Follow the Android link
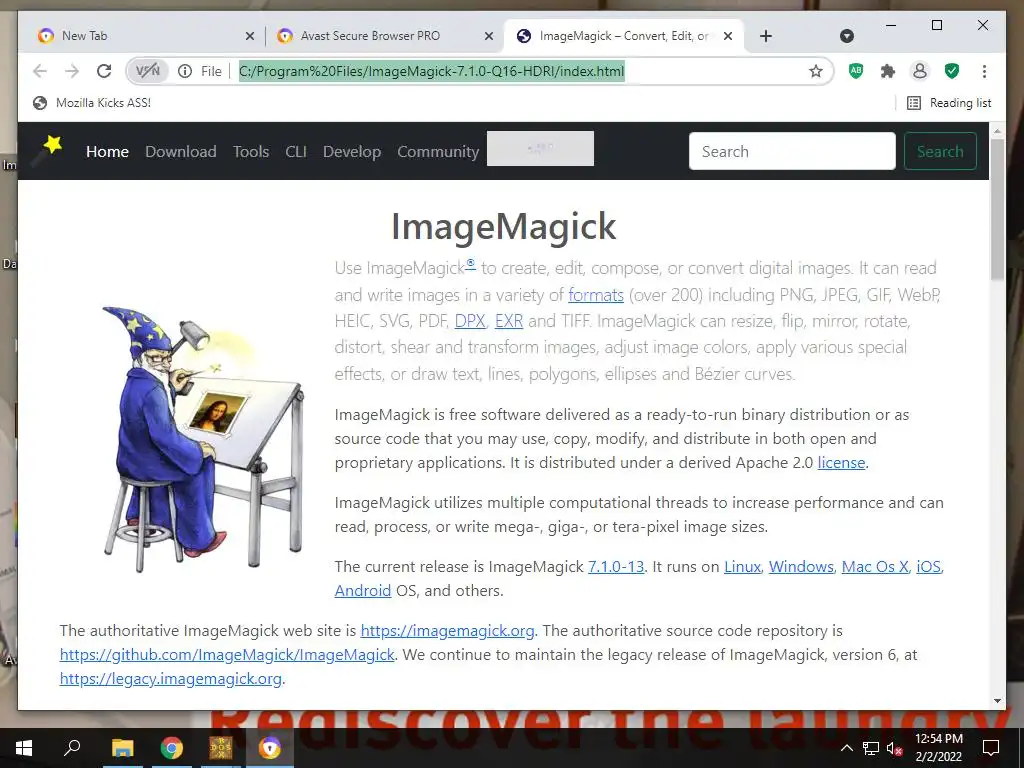 (x=362, y=590)
